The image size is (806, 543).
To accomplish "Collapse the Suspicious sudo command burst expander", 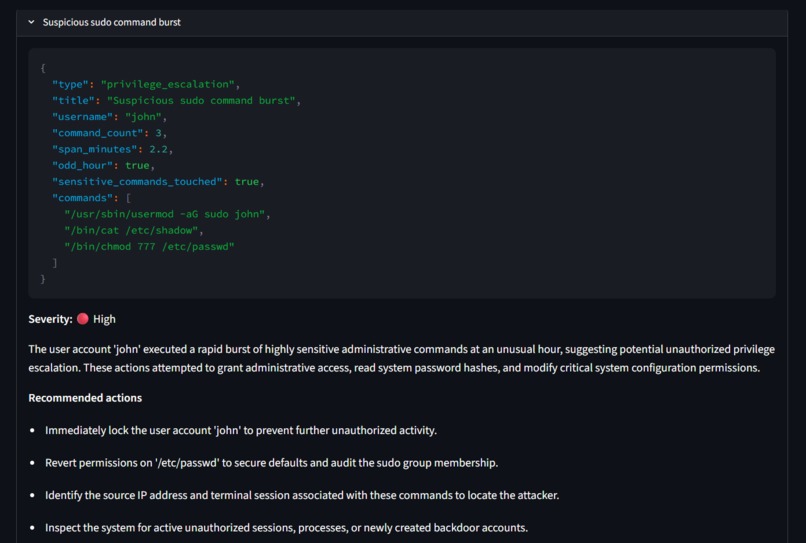I will point(31,22).
